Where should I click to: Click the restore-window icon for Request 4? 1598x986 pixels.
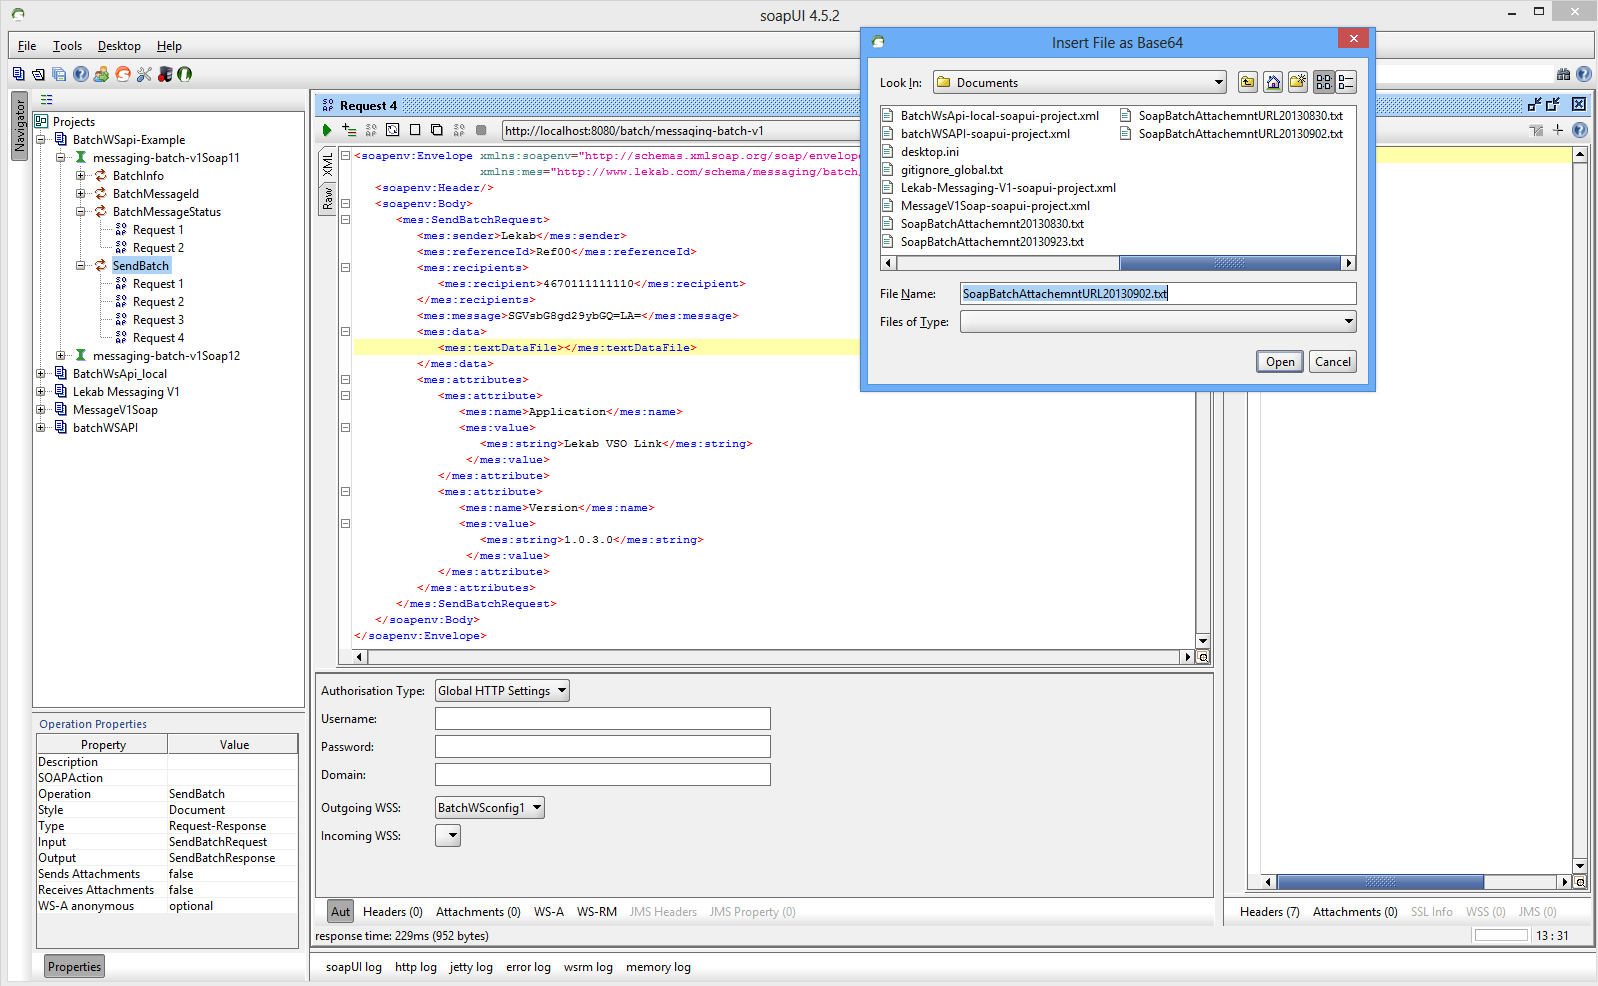point(1553,104)
